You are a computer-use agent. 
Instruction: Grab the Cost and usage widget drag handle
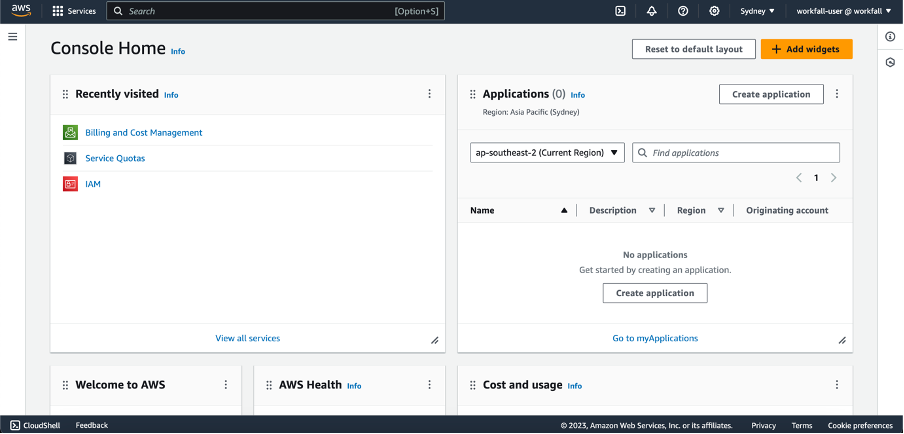pyautogui.click(x=473, y=385)
